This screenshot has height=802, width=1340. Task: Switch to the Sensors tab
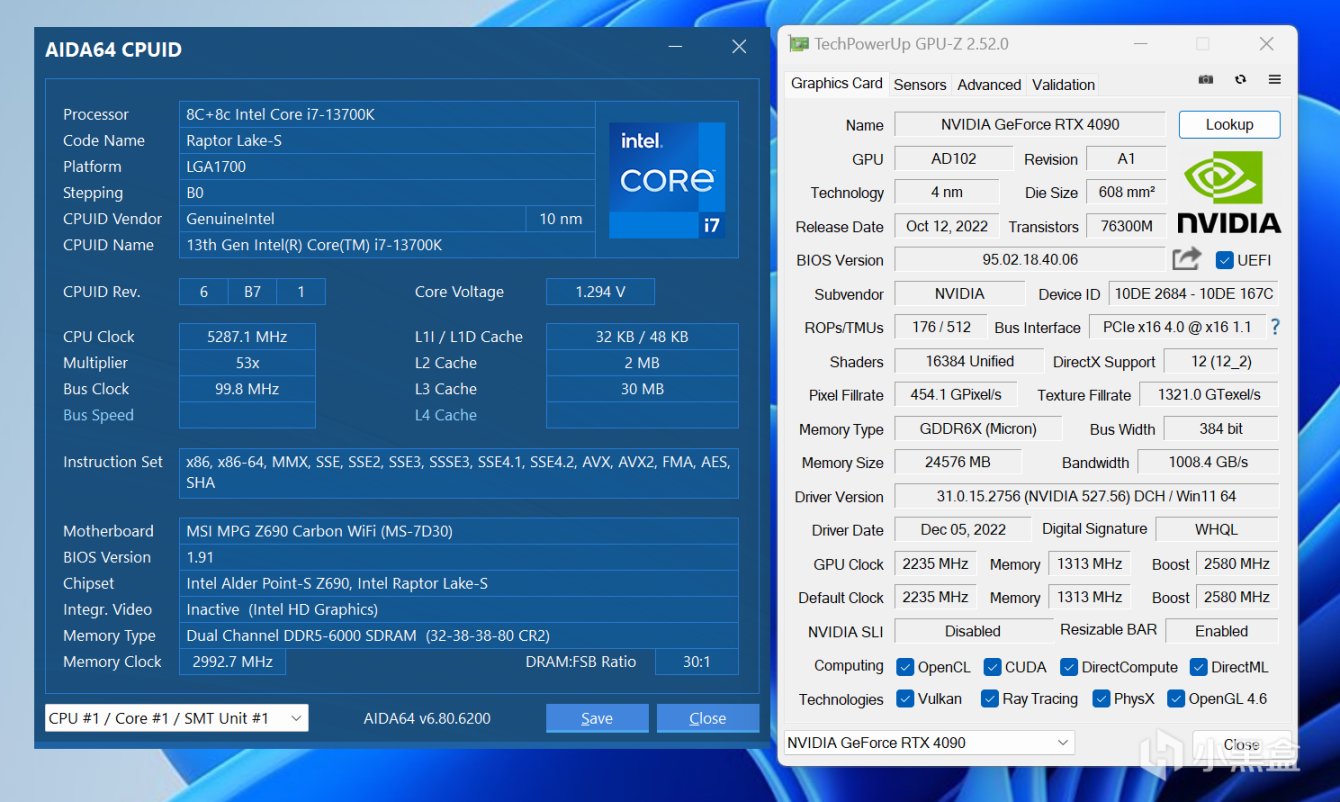tap(920, 85)
